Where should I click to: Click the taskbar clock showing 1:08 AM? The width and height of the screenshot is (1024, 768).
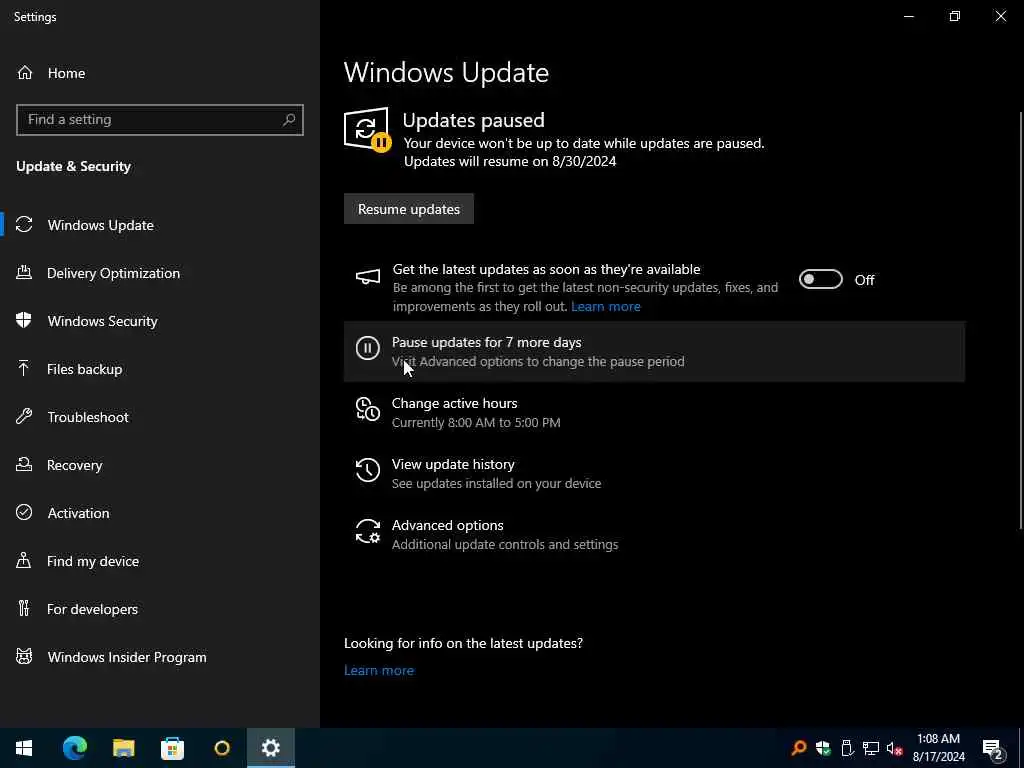pos(938,748)
